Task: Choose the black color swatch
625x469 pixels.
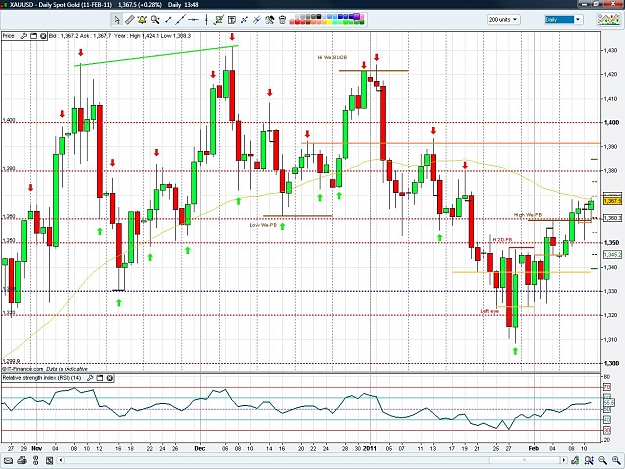Action: (x=318, y=17)
